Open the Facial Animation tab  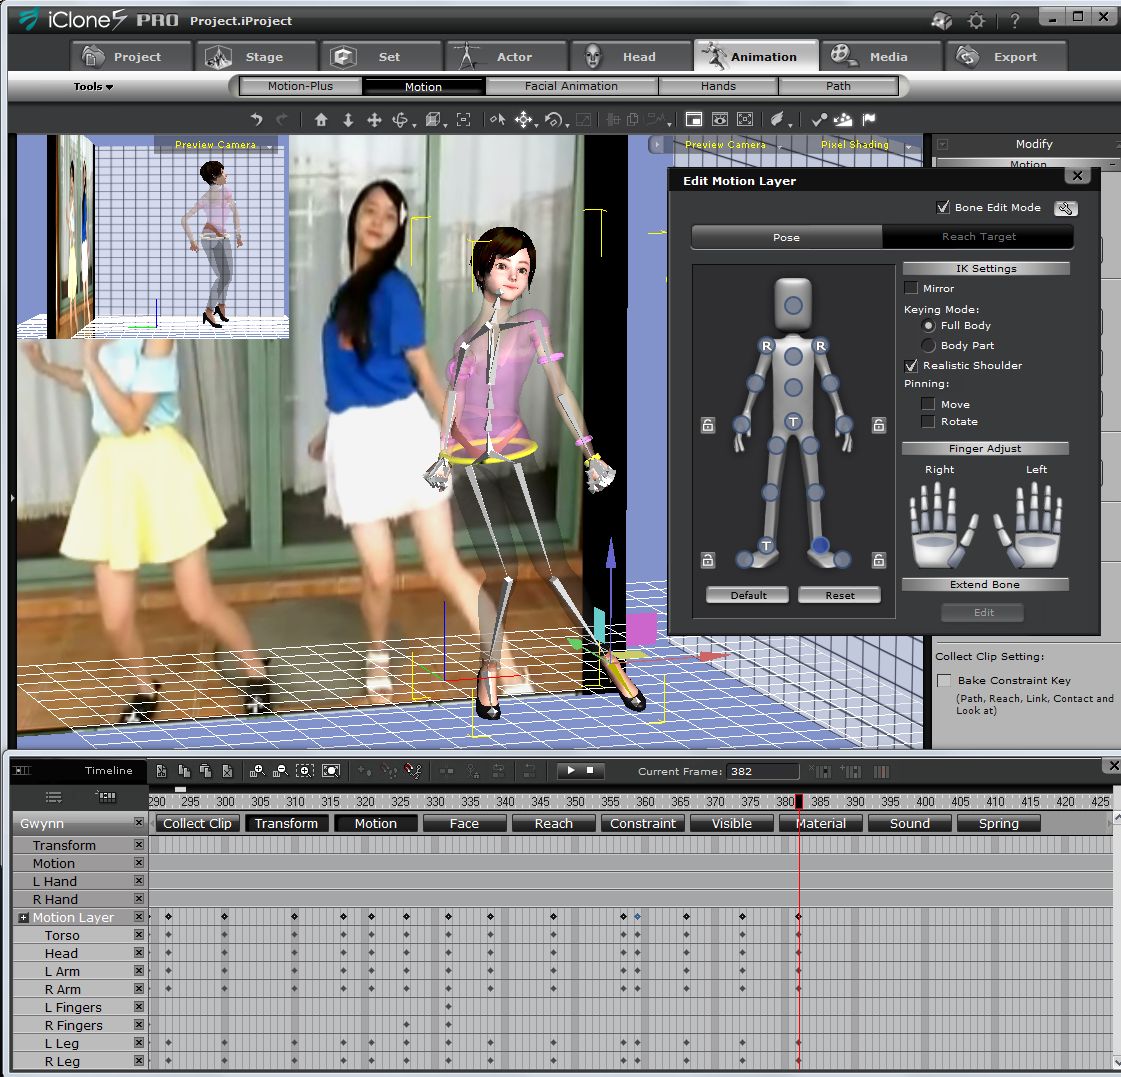pyautogui.click(x=571, y=86)
